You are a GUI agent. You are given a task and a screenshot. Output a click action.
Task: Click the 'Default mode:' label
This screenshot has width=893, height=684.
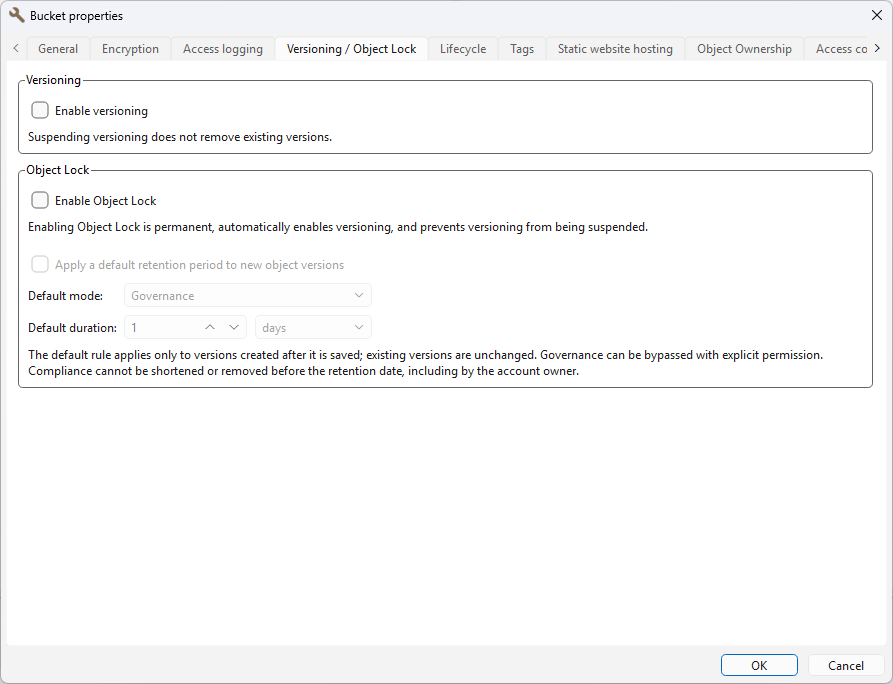(65, 296)
